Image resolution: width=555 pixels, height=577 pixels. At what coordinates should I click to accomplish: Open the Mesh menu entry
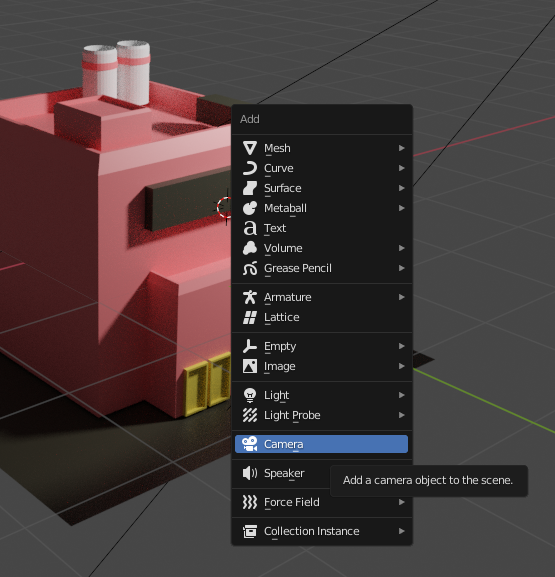click(x=321, y=148)
